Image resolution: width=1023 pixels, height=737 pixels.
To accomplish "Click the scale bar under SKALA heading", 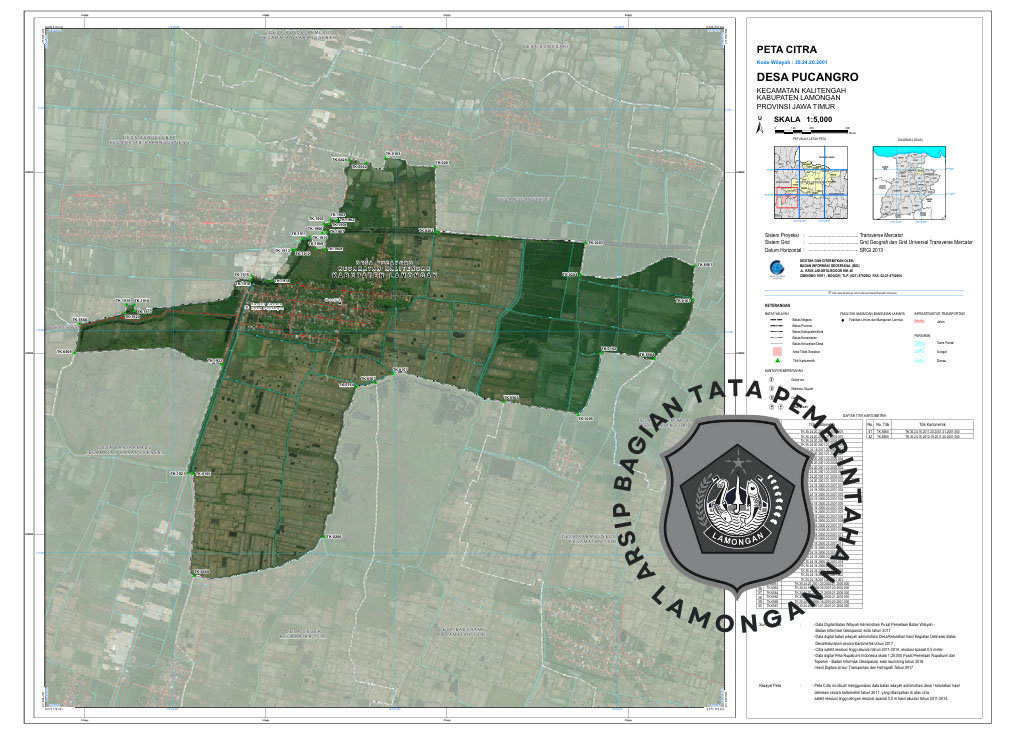I will [812, 130].
